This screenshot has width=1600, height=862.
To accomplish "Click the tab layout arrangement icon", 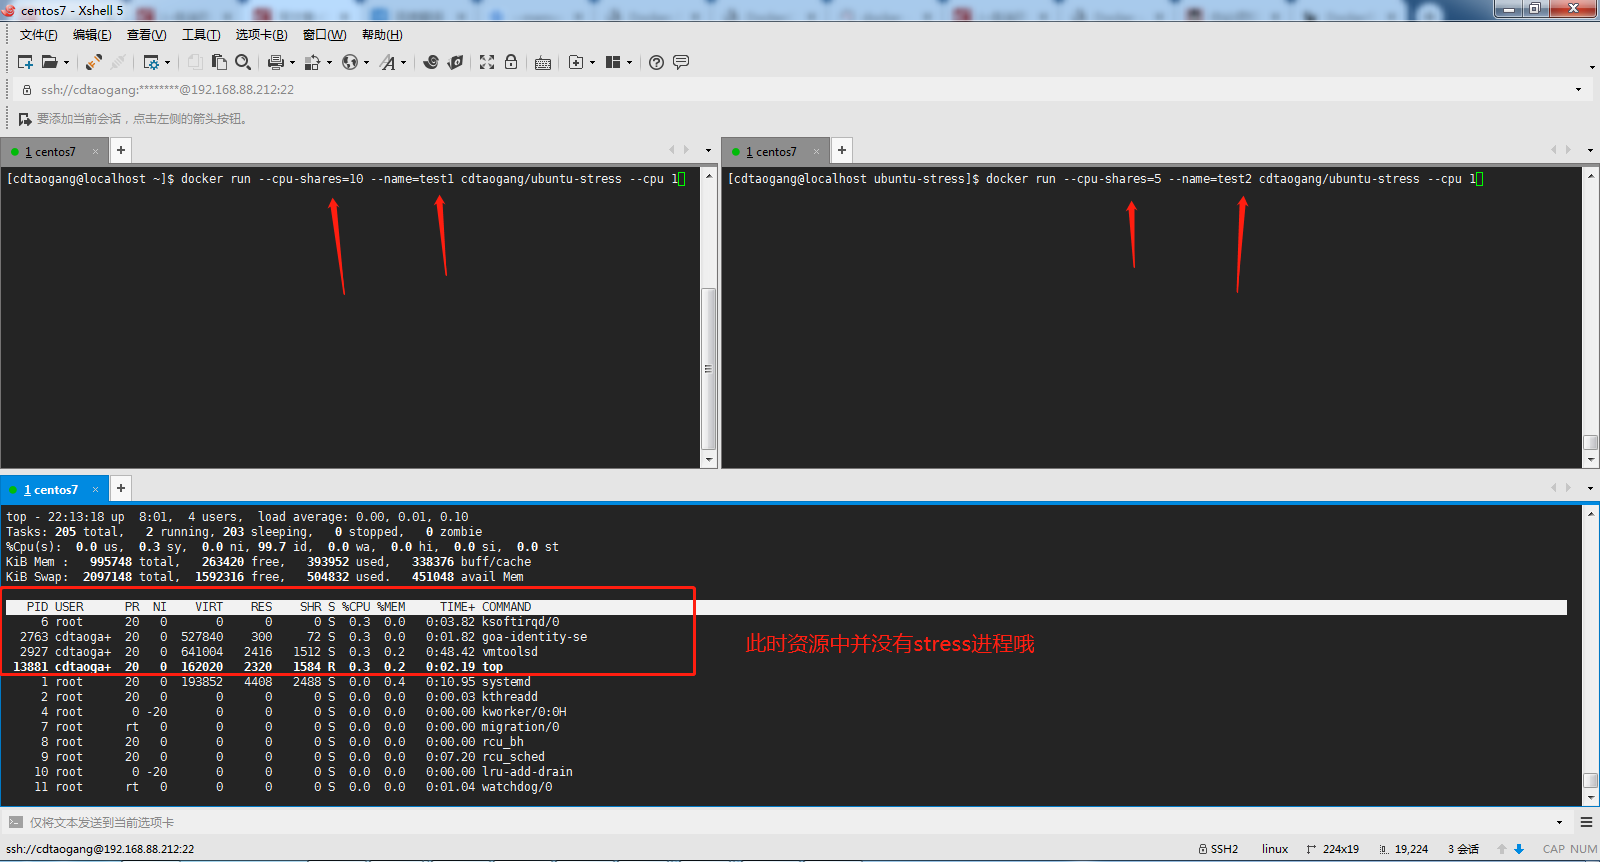I will [x=613, y=62].
